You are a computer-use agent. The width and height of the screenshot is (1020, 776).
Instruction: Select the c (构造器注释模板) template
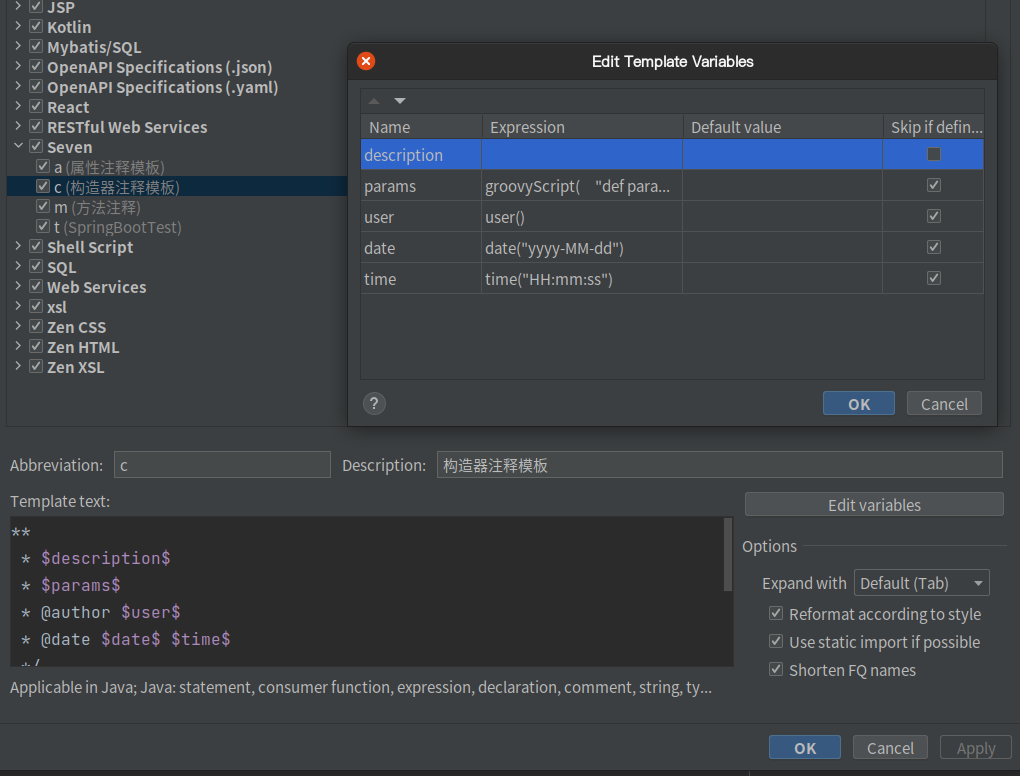(x=177, y=187)
